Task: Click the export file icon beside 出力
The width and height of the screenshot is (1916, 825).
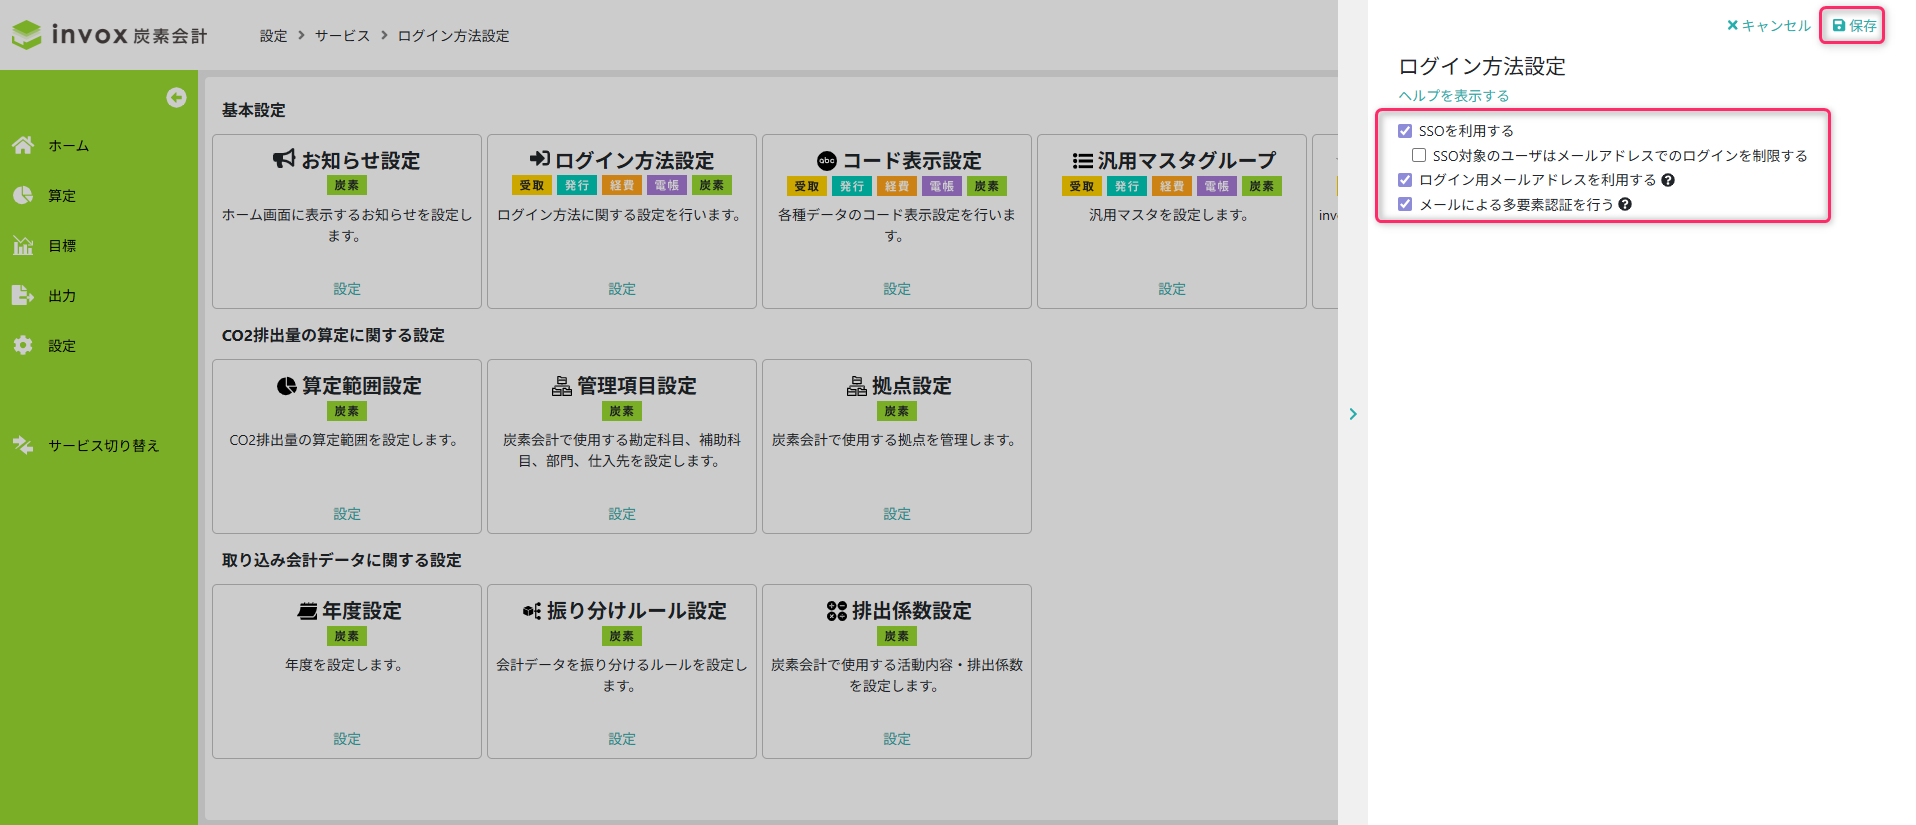Action: [x=23, y=295]
